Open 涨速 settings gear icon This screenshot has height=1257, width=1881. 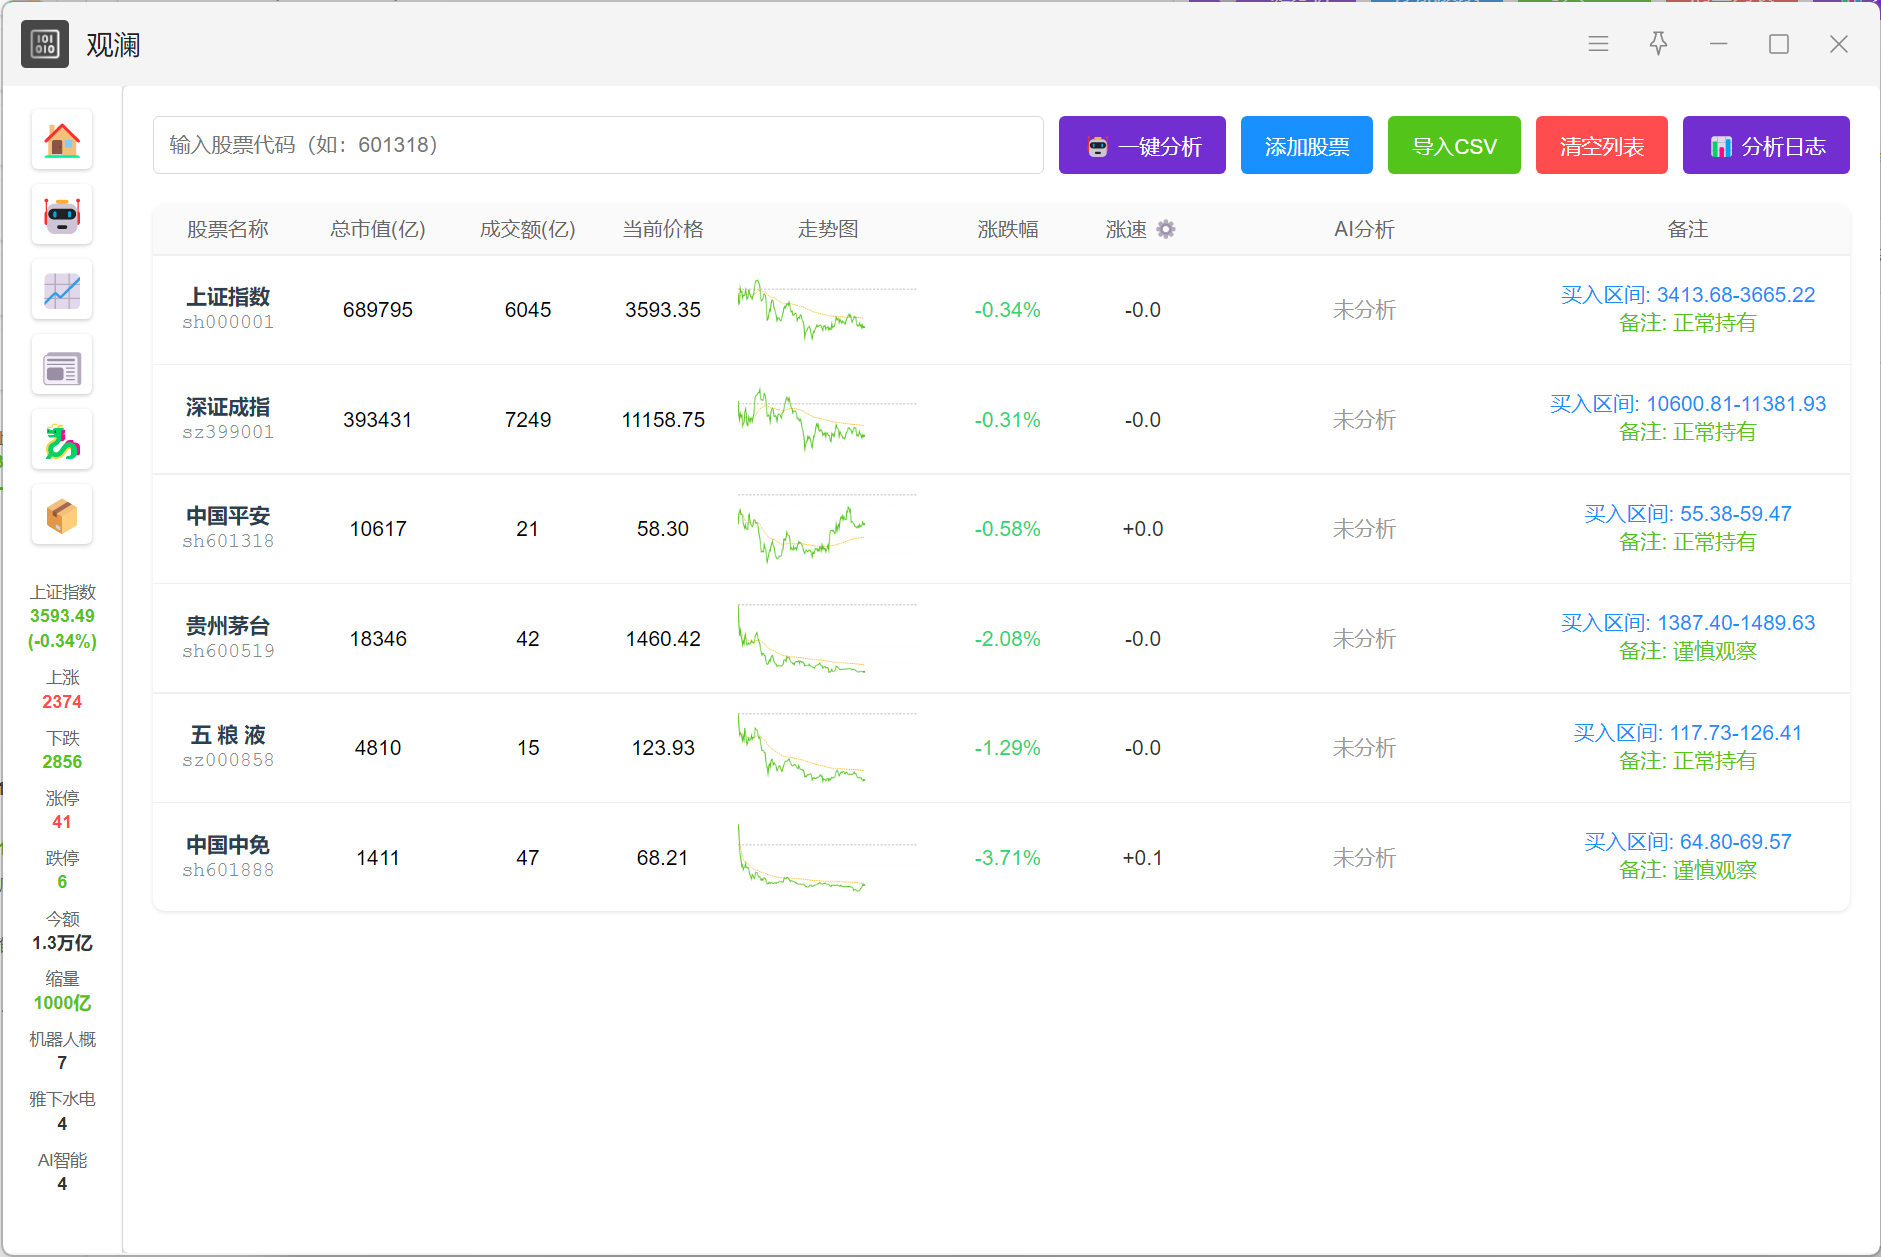click(1166, 229)
